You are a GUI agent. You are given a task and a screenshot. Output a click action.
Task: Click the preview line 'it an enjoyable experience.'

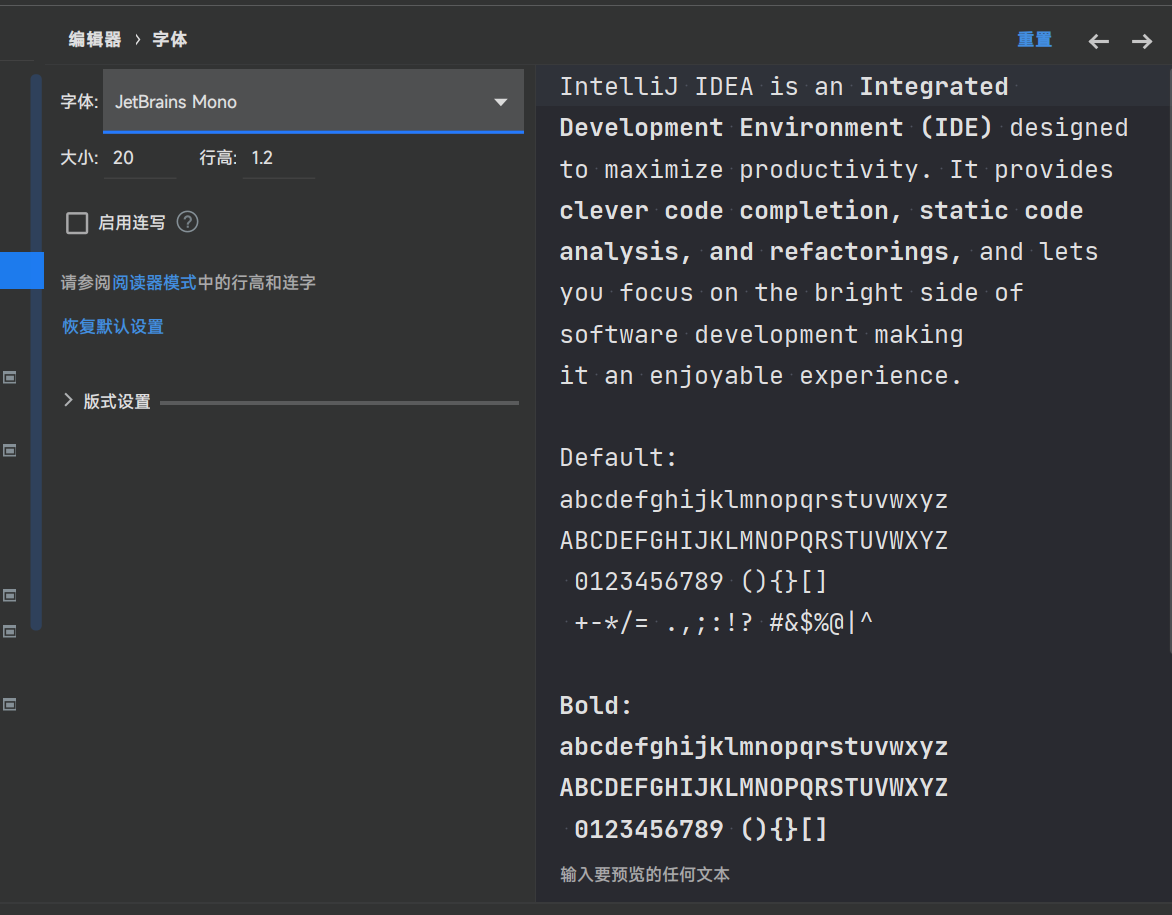(761, 375)
